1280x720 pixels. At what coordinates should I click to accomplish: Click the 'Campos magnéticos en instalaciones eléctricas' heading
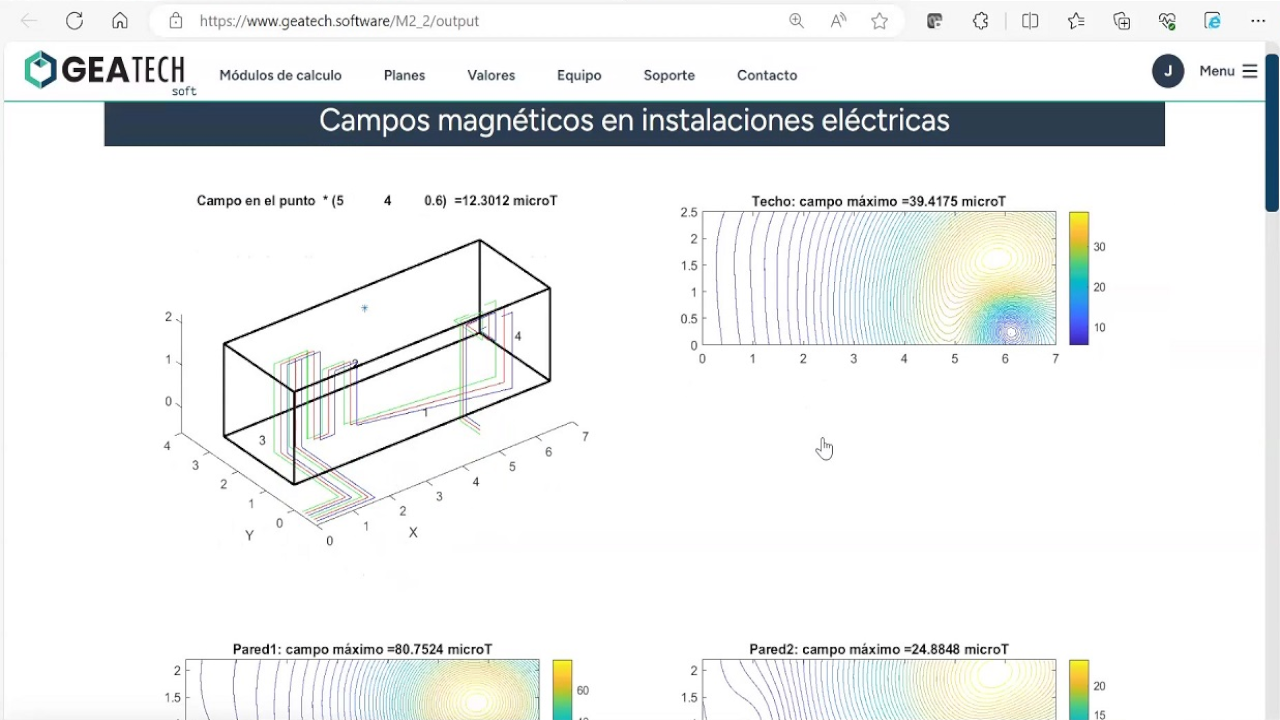click(634, 121)
